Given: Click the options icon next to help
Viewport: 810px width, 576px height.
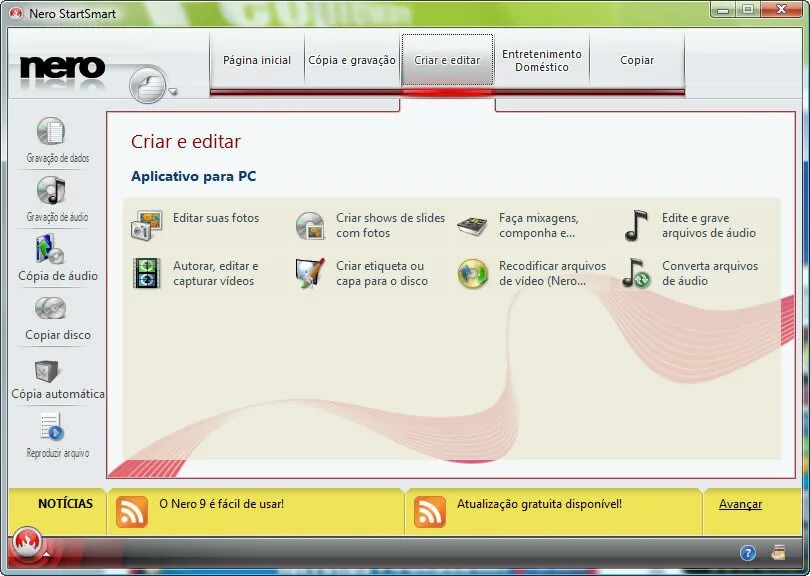Looking at the screenshot, I should tap(777, 552).
